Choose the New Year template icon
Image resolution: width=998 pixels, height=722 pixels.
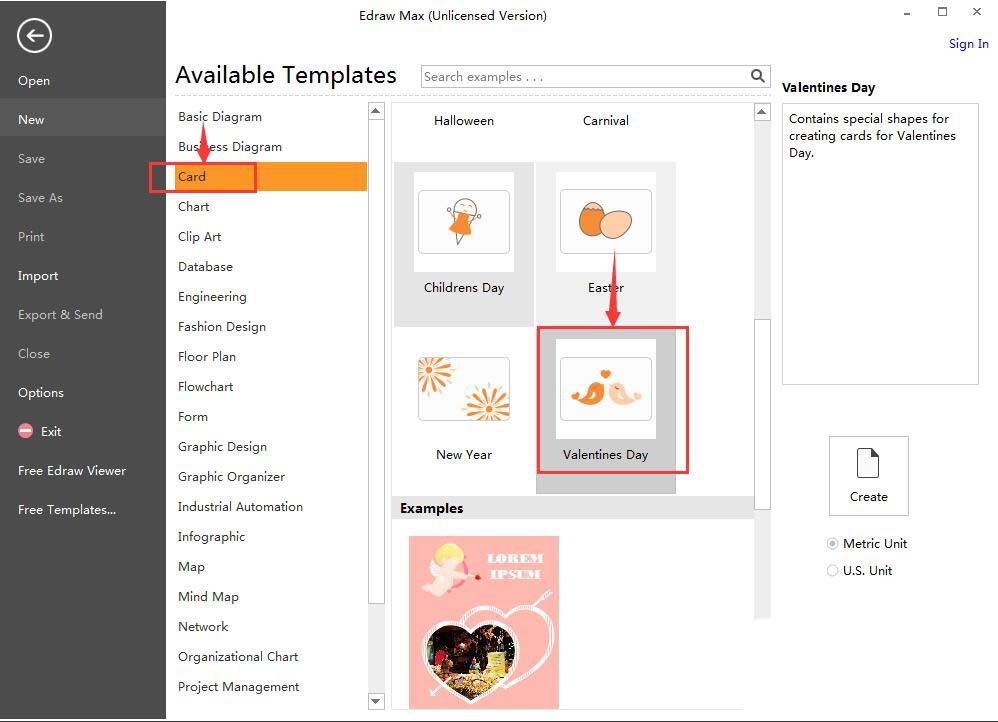(x=464, y=389)
